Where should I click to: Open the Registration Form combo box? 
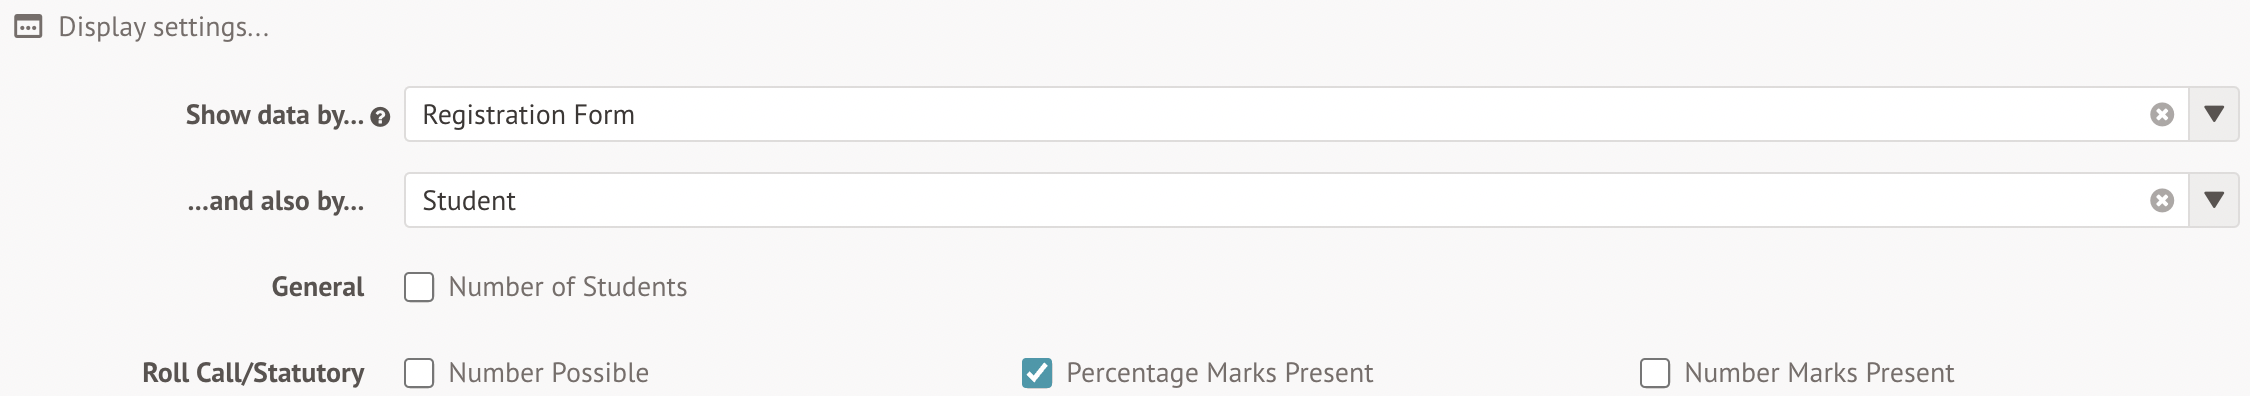click(1296, 114)
